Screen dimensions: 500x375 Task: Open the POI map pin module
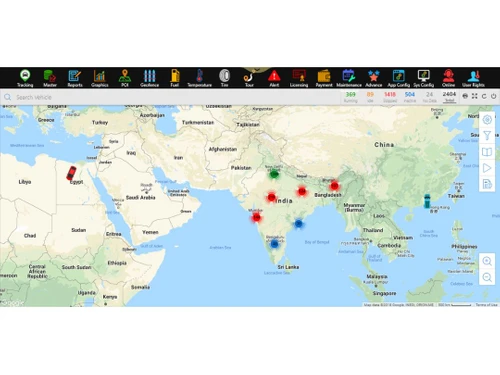125,78
